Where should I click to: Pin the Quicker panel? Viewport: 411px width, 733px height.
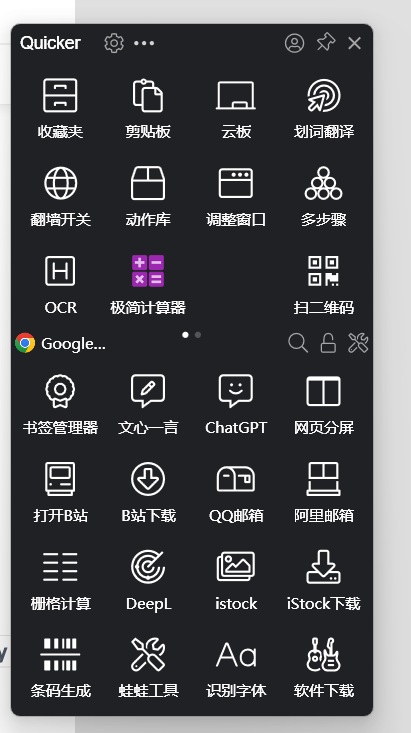(x=325, y=43)
